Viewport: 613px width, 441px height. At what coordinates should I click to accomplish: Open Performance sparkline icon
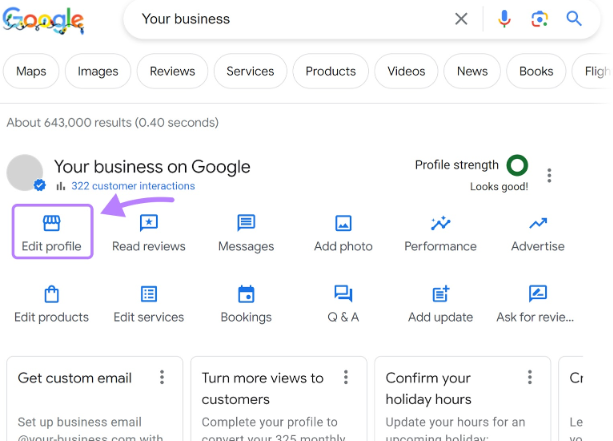[x=441, y=223]
